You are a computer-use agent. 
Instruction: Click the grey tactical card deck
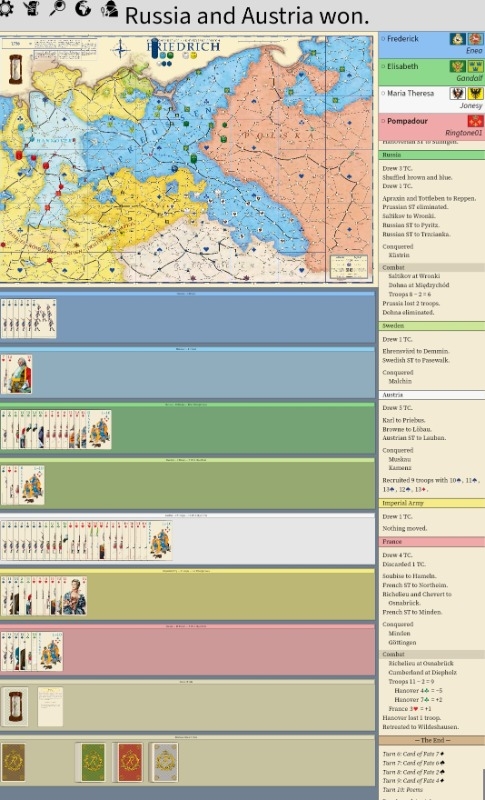coord(166,762)
